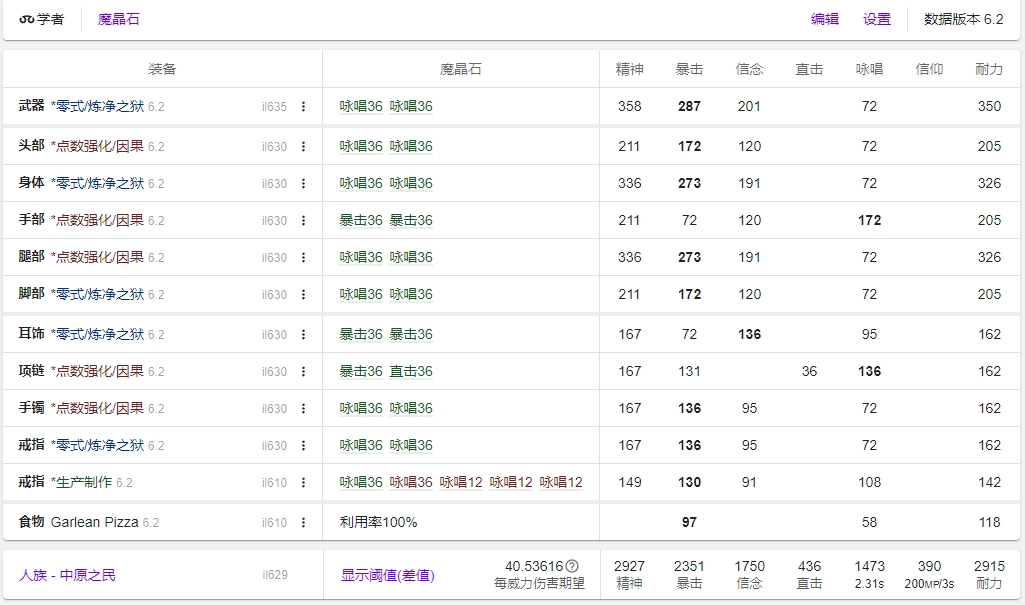1025x605 pixels.
Task: Select weapon item *零式/炼净之狱
Action: click(97, 107)
